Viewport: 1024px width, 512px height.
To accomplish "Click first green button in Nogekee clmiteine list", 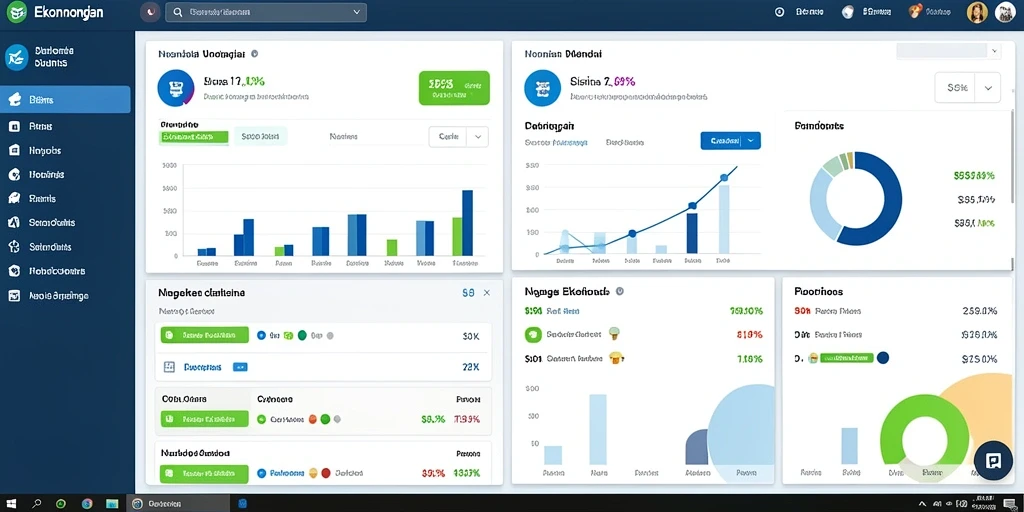I will (204, 335).
